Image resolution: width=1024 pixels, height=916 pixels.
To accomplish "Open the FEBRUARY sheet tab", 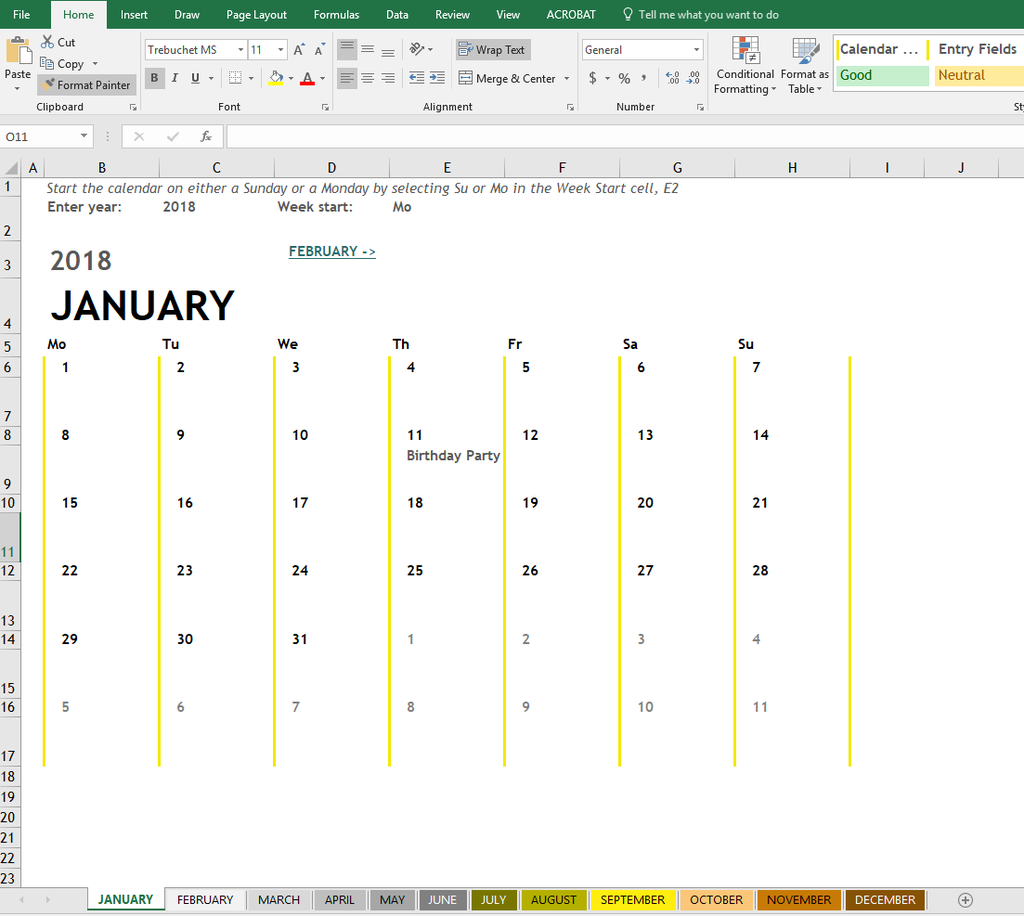I will (x=204, y=899).
